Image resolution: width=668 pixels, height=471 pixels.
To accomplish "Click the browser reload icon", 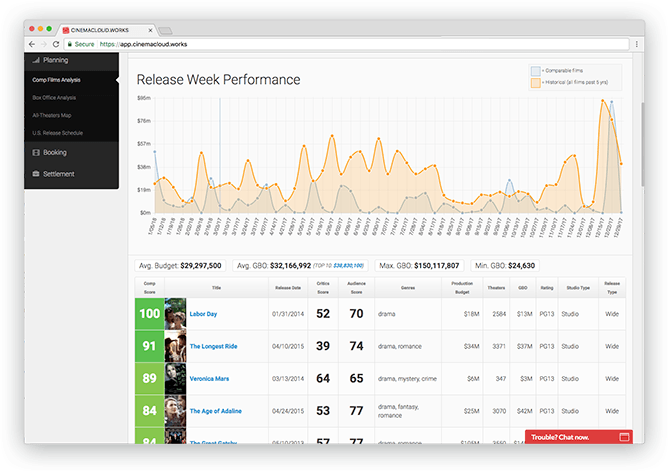I will pos(55,45).
